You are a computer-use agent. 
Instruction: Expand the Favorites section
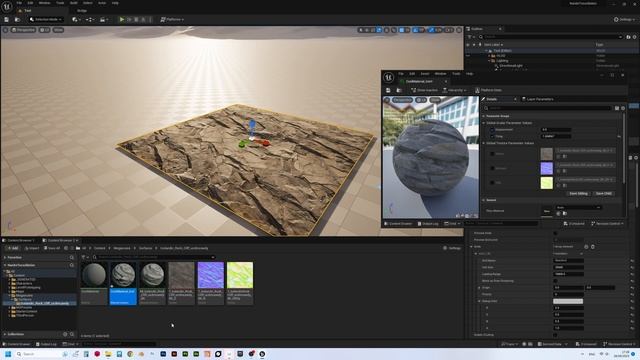coord(5,258)
